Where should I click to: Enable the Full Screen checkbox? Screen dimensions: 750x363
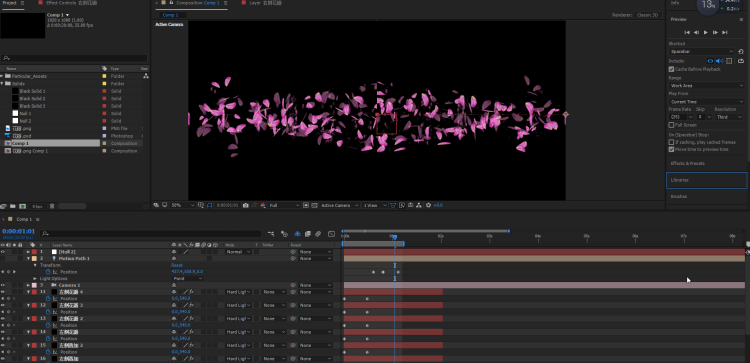point(671,125)
